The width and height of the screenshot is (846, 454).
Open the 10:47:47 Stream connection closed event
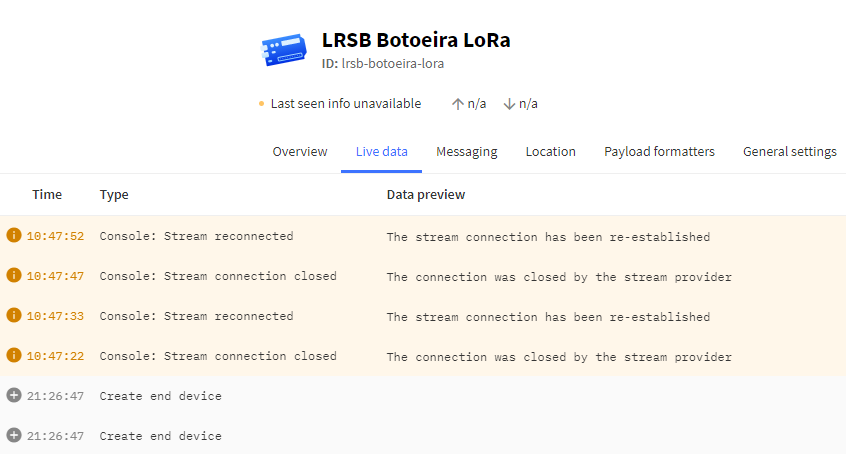click(x=423, y=276)
